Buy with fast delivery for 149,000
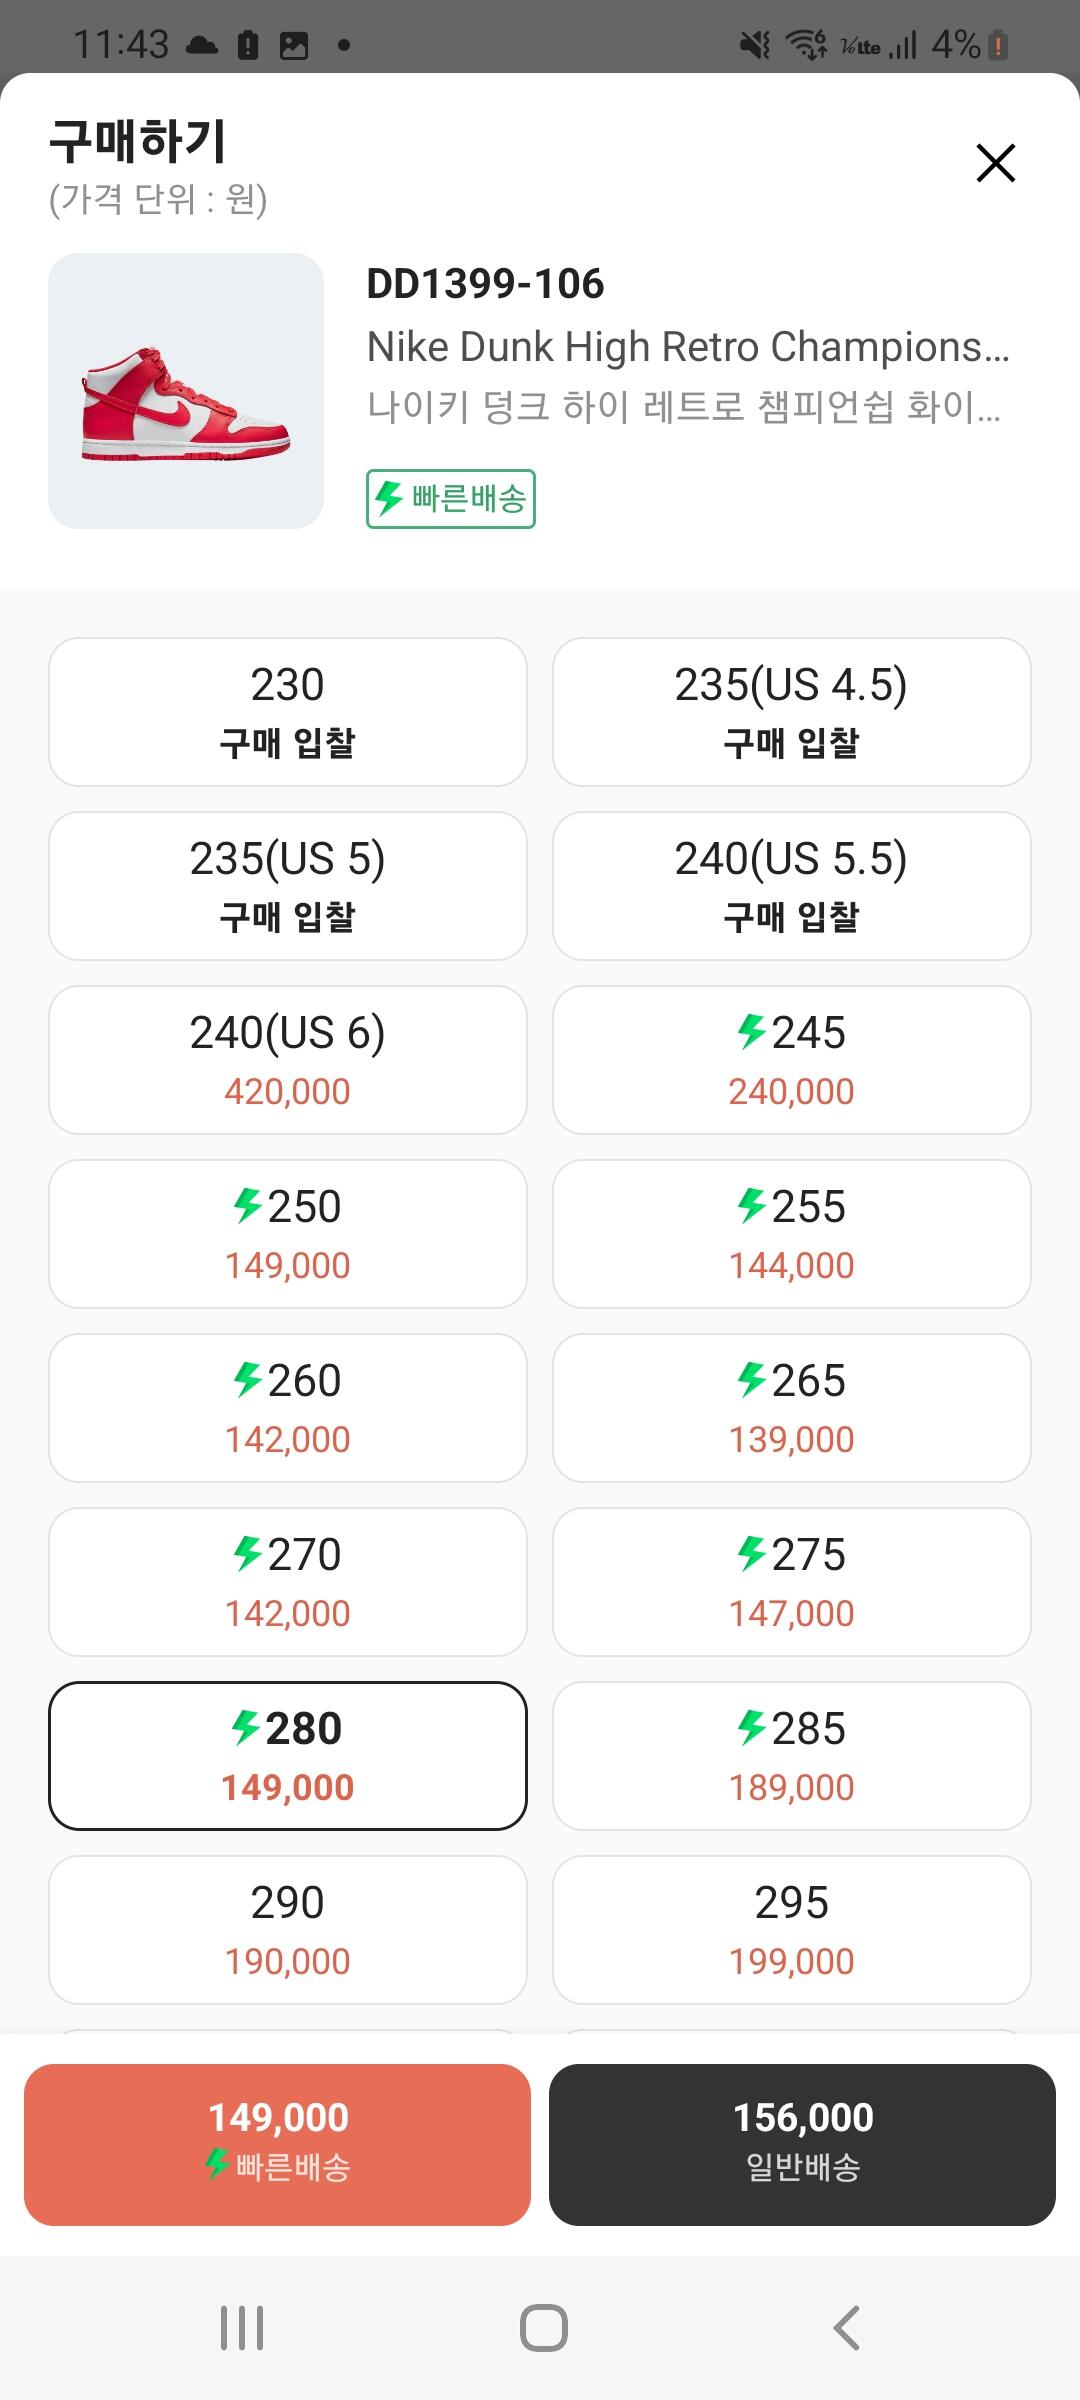1080x2400 pixels. coord(277,2145)
